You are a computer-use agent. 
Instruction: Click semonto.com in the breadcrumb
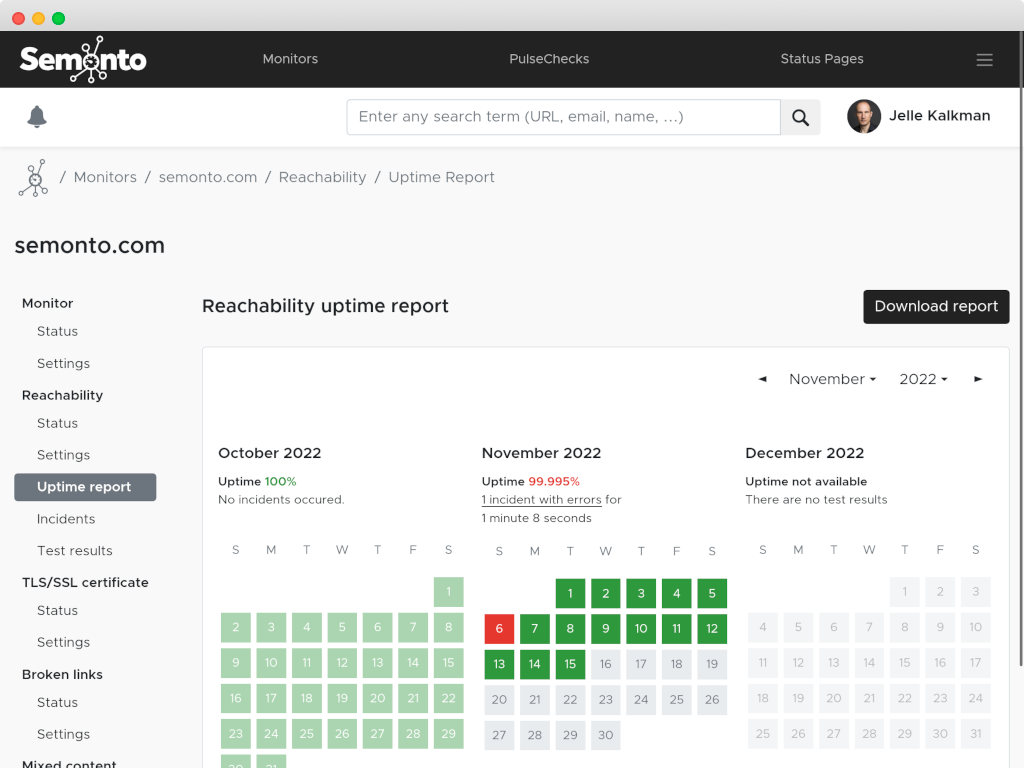coord(208,177)
